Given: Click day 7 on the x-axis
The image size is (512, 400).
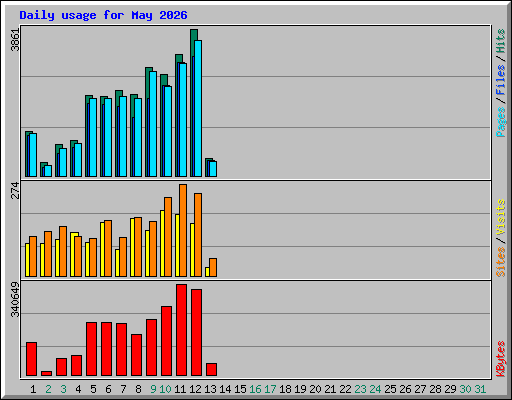Looking at the screenshot, I should 123,389.
